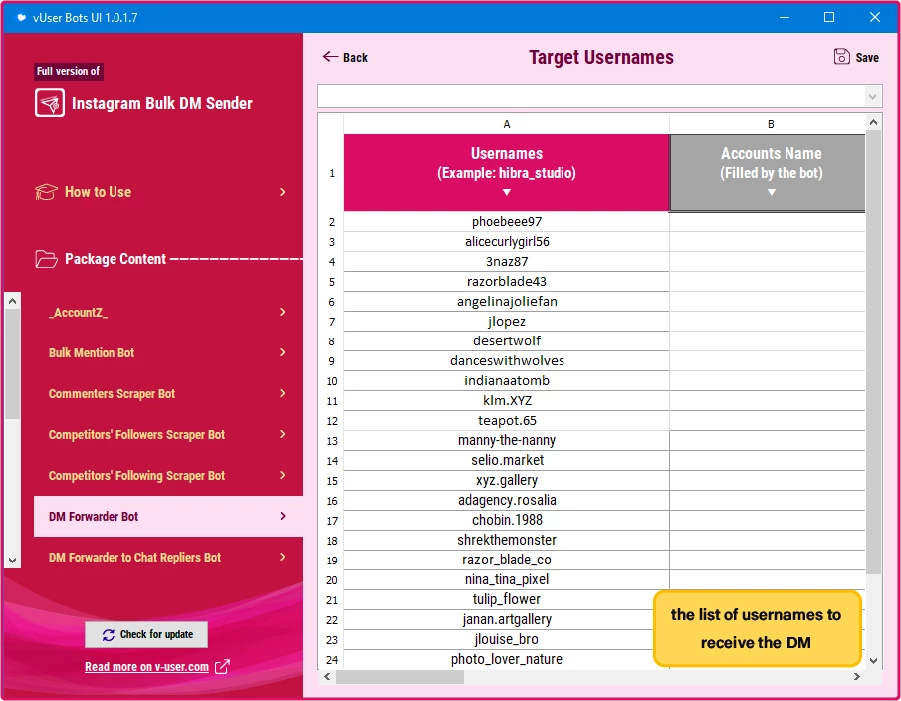Screen dimensions: 901x701
Task: Select the username cell selio.market
Action: click(x=506, y=460)
